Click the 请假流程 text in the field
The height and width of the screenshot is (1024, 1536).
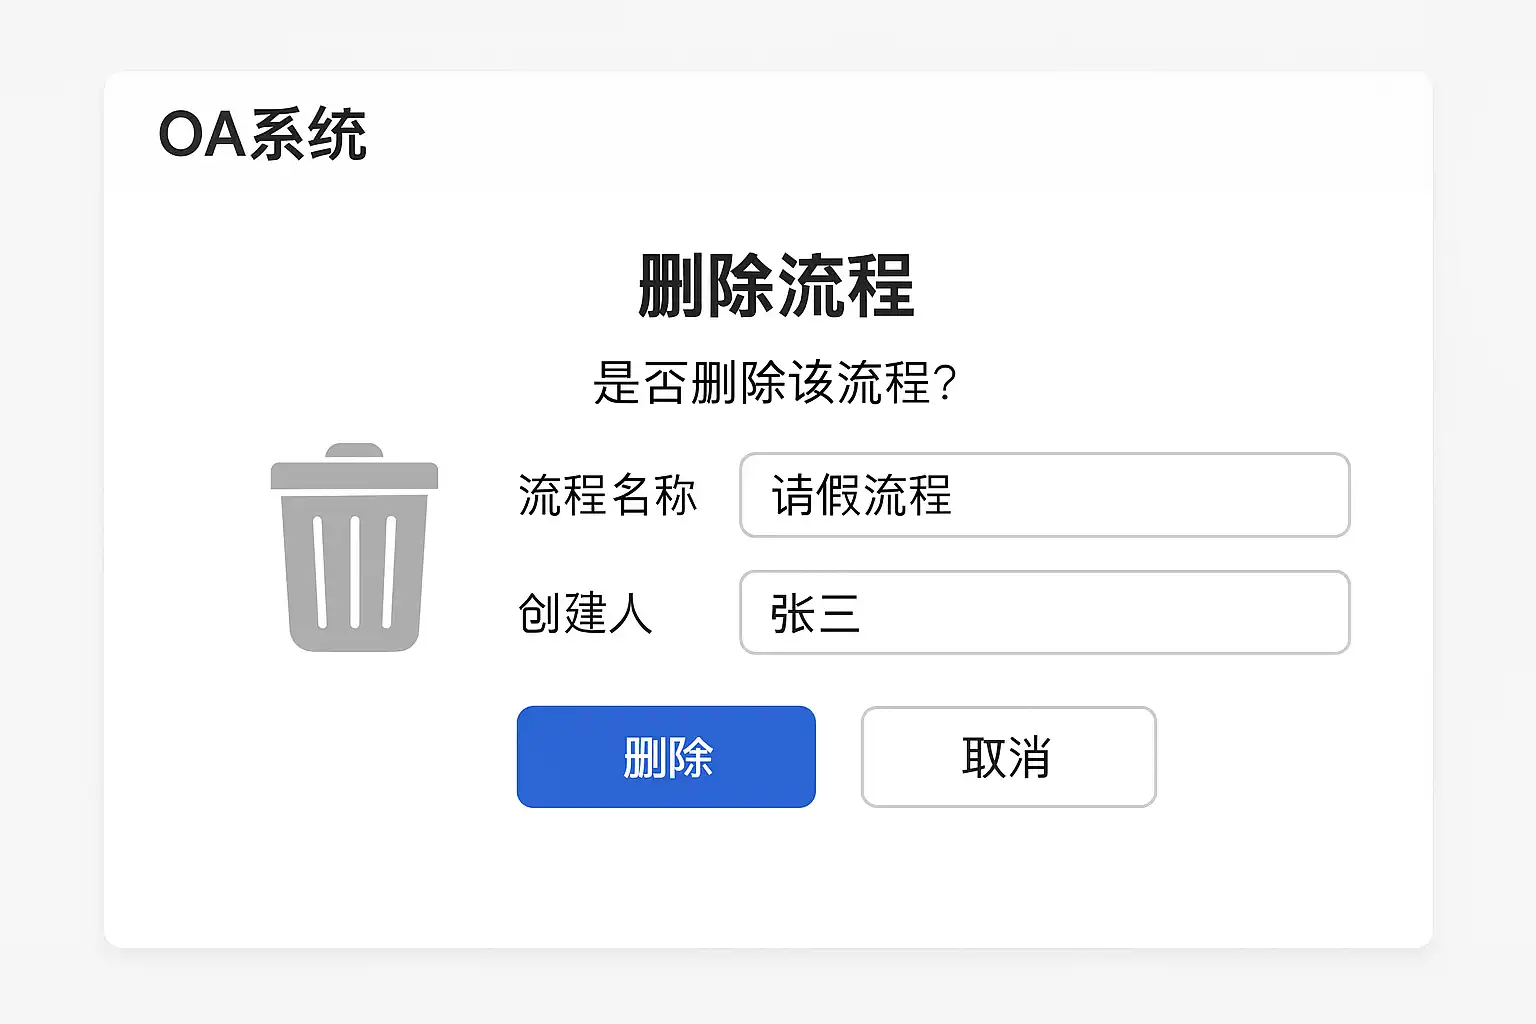[x=861, y=495]
